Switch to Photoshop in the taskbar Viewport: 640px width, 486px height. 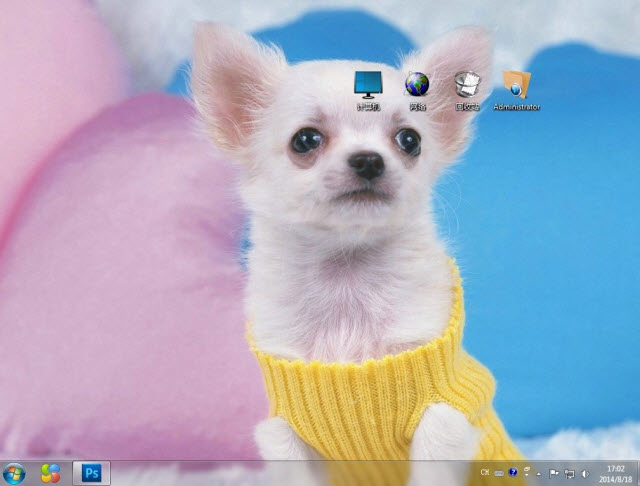pos(91,473)
